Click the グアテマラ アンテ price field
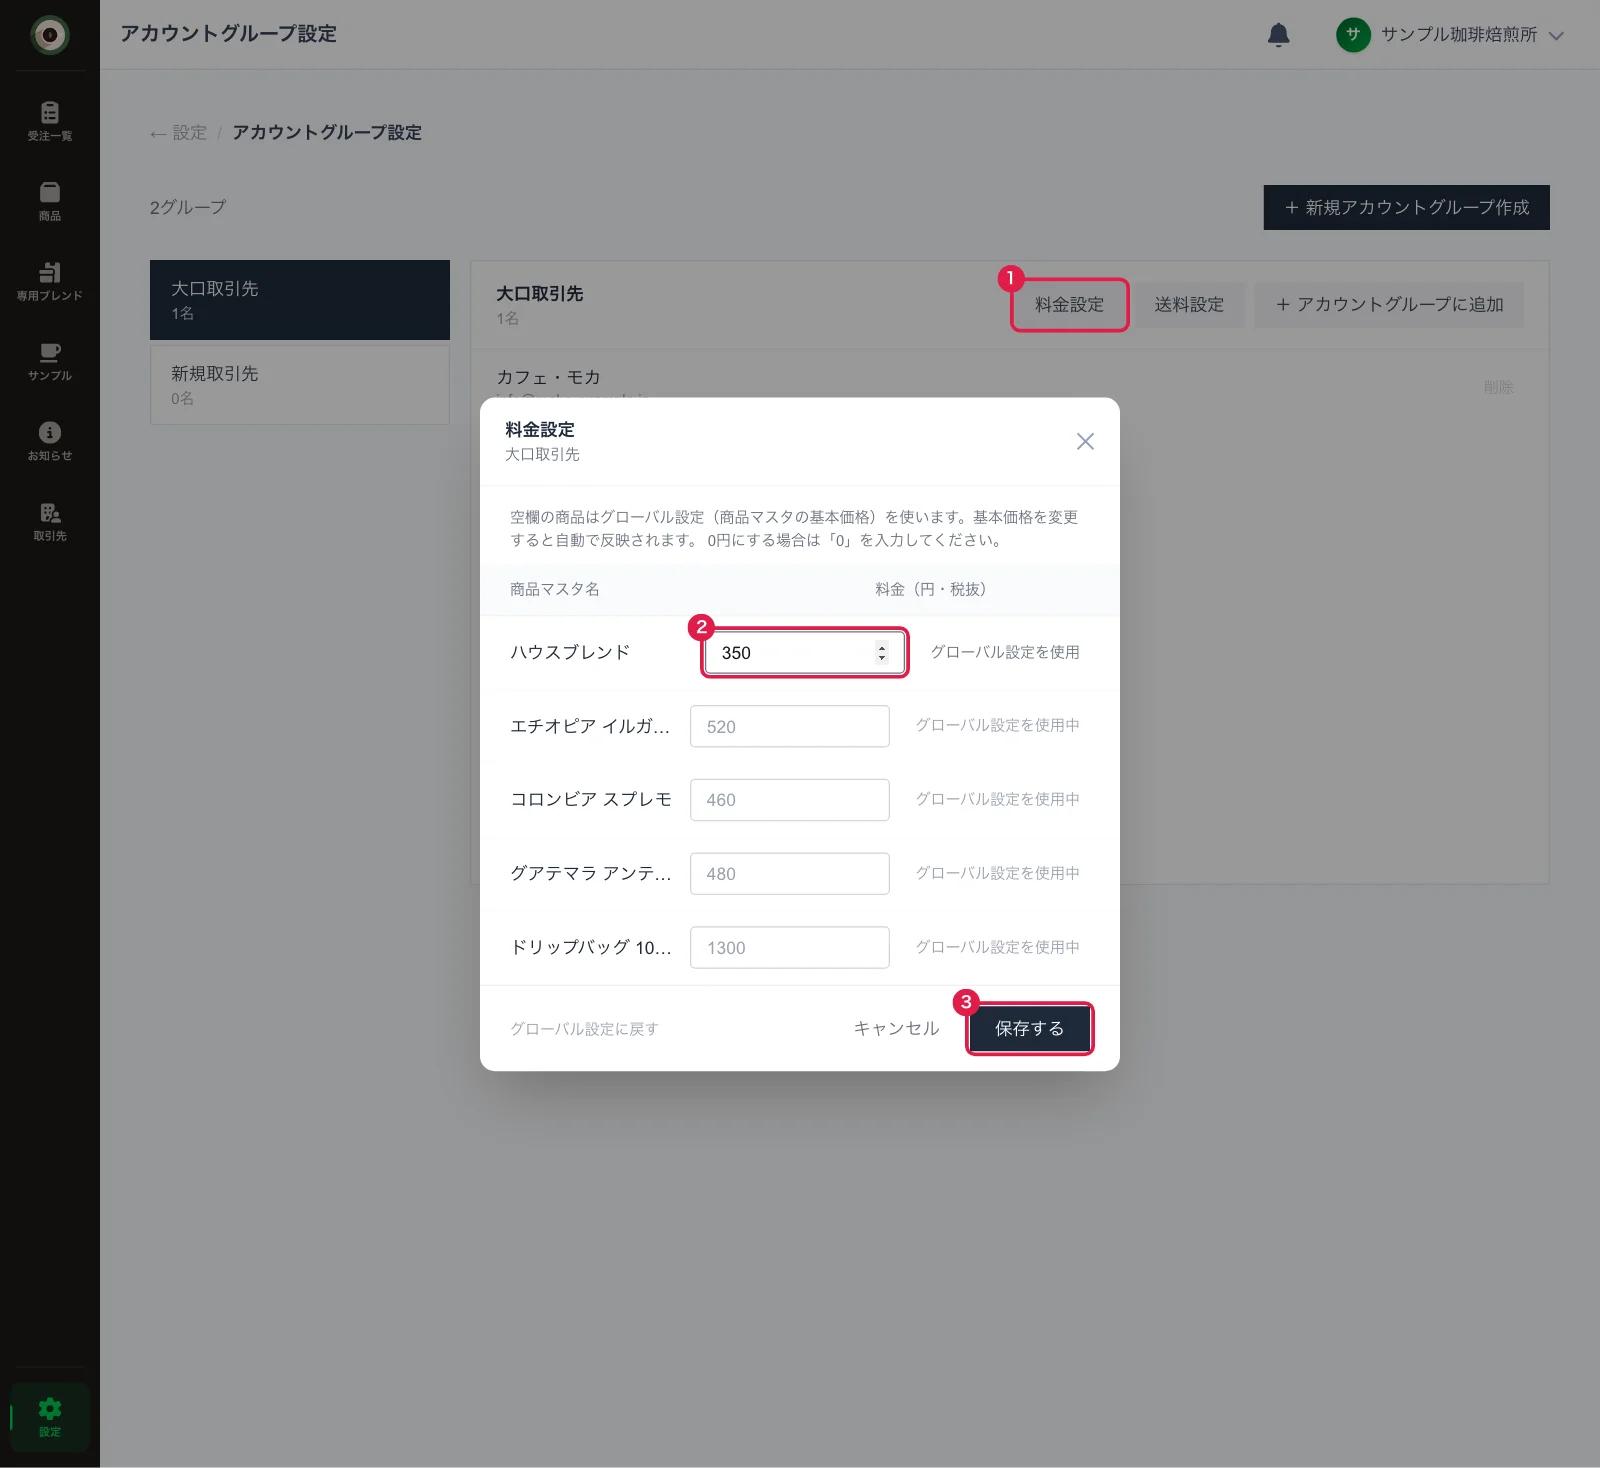This screenshot has height=1468, width=1600. click(790, 874)
